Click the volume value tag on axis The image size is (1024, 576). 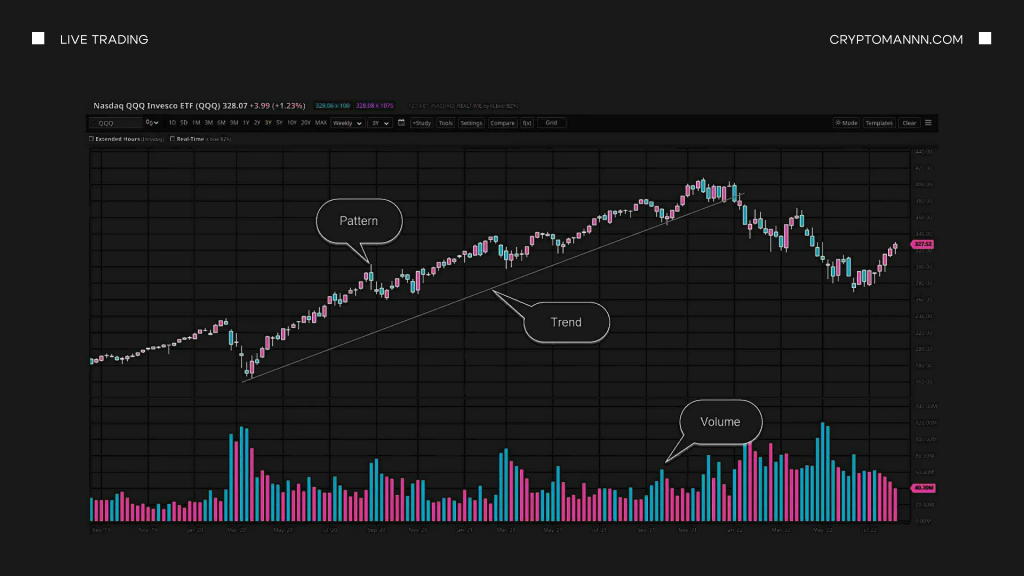[922, 488]
